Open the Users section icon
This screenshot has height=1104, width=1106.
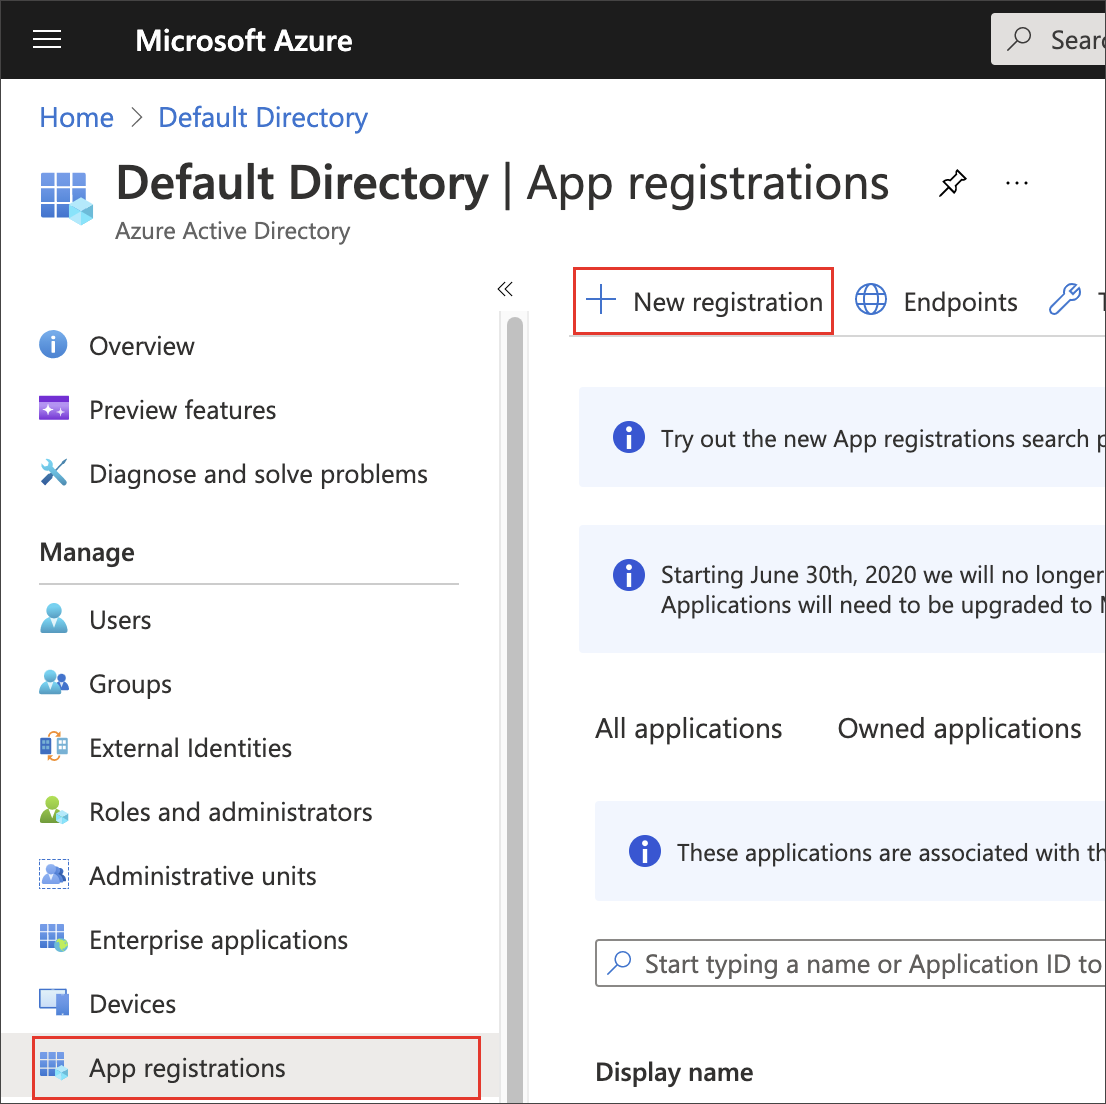tap(54, 619)
